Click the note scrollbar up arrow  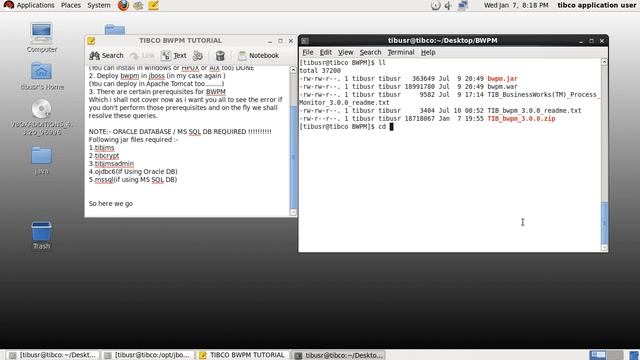(x=293, y=70)
